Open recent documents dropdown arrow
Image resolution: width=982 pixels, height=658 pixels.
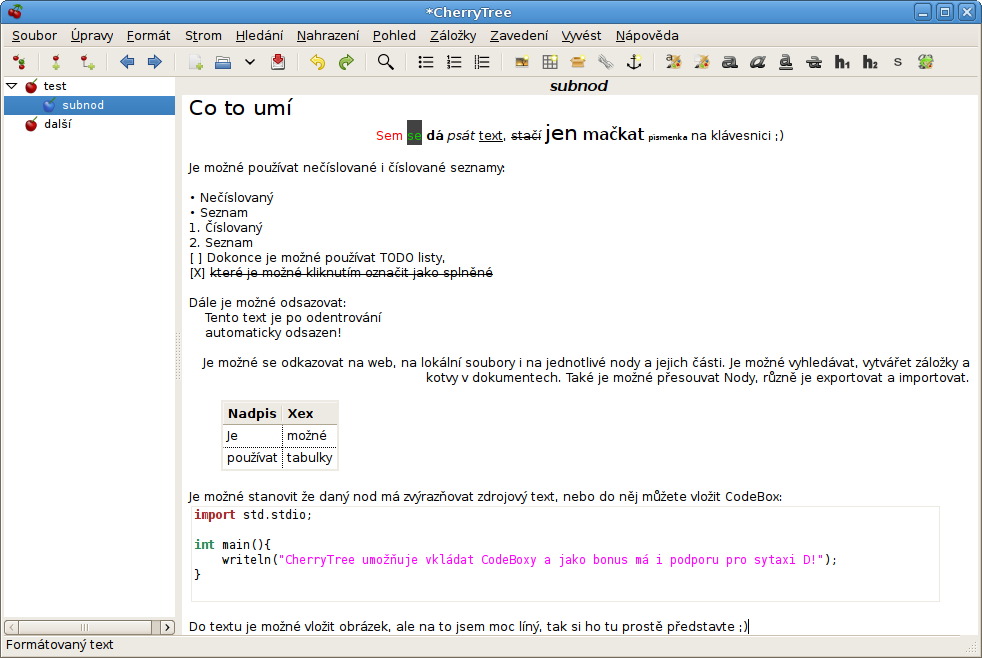(250, 62)
